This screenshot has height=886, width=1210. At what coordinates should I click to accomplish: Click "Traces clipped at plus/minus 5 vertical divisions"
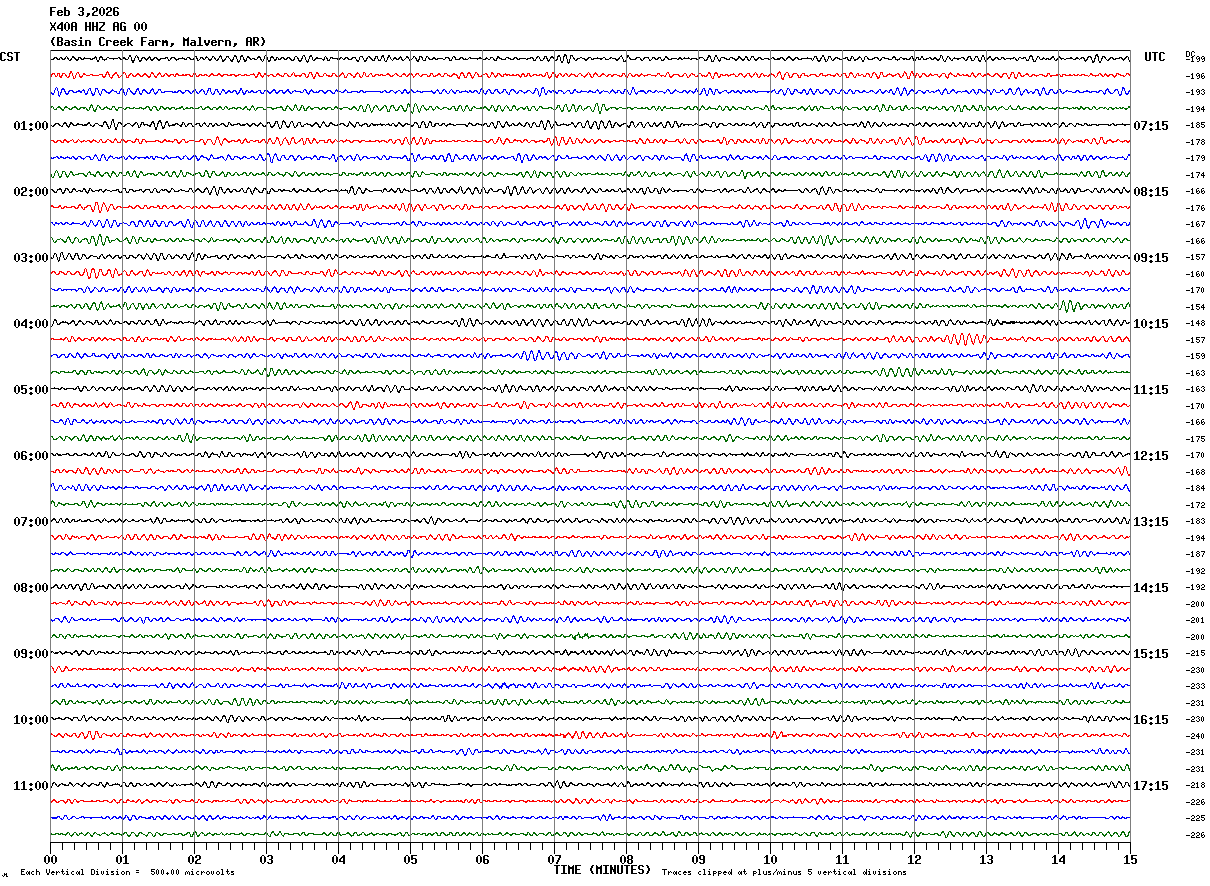pos(784,873)
